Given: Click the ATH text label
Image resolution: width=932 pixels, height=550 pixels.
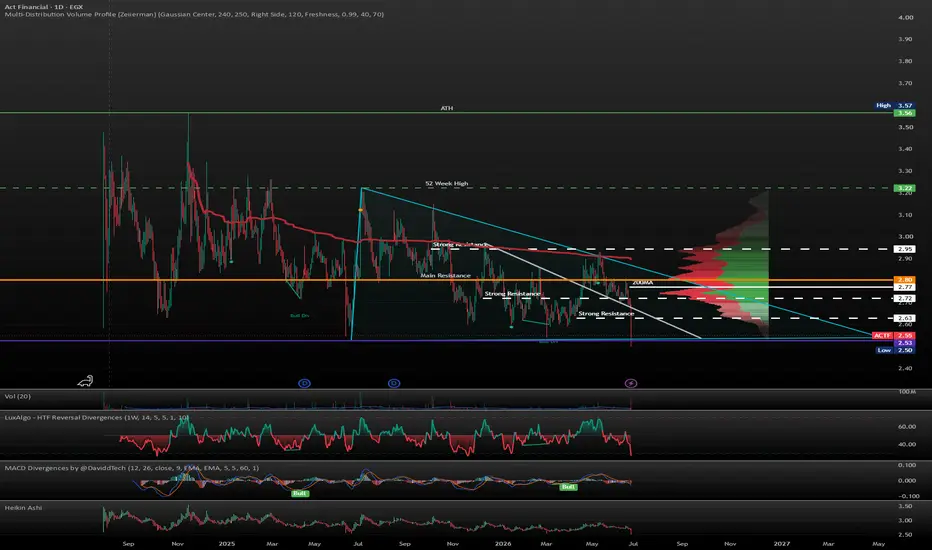Looking at the screenshot, I should coord(446,108).
